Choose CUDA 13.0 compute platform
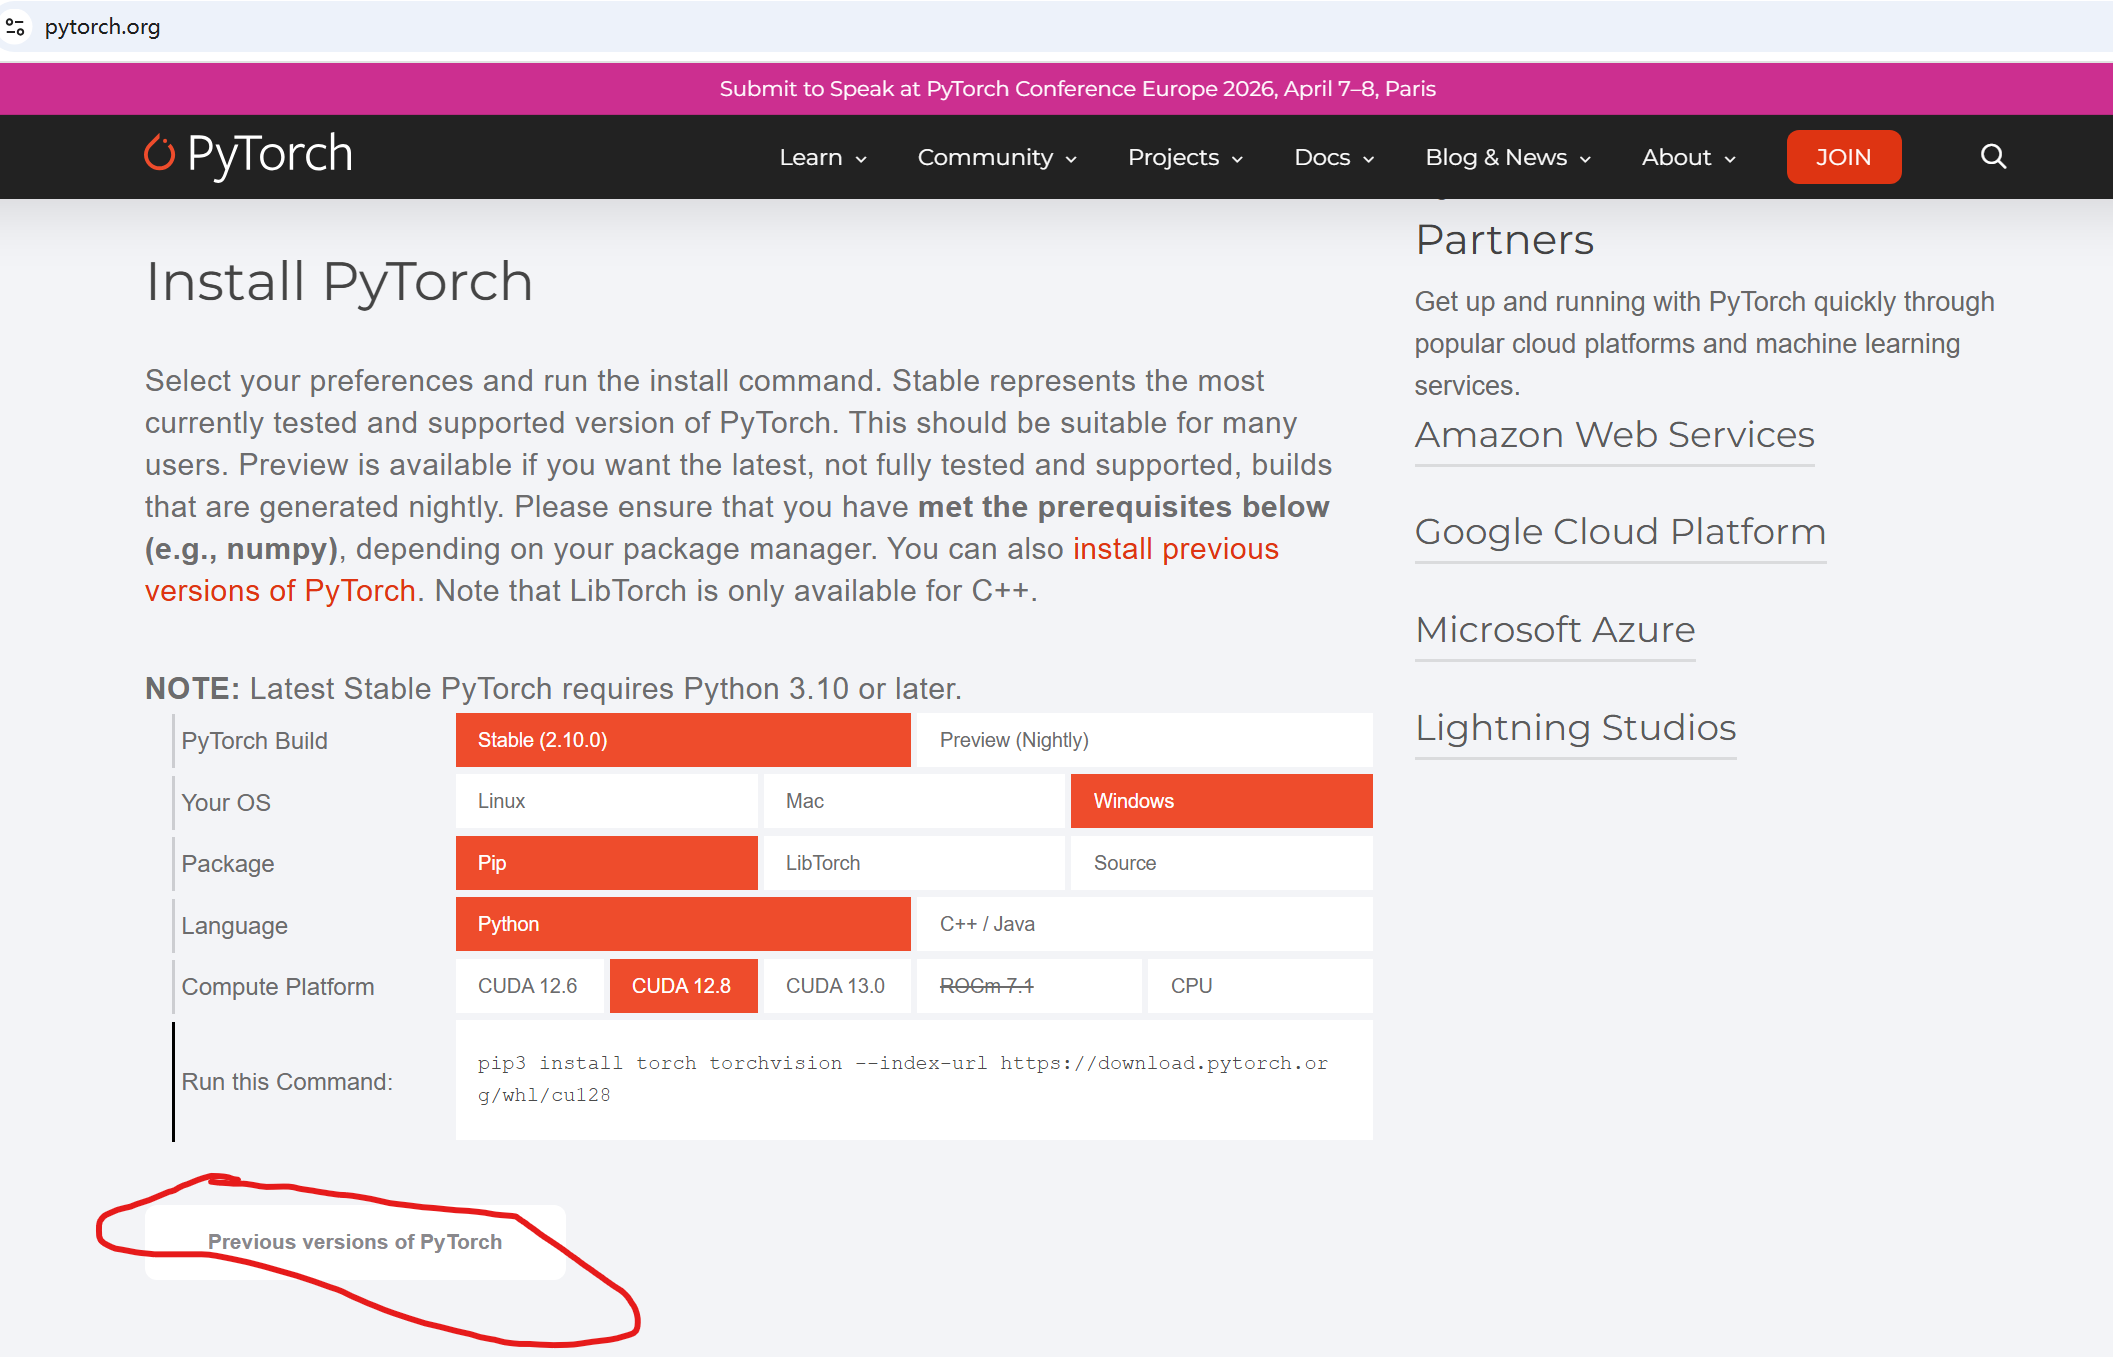 [836, 986]
